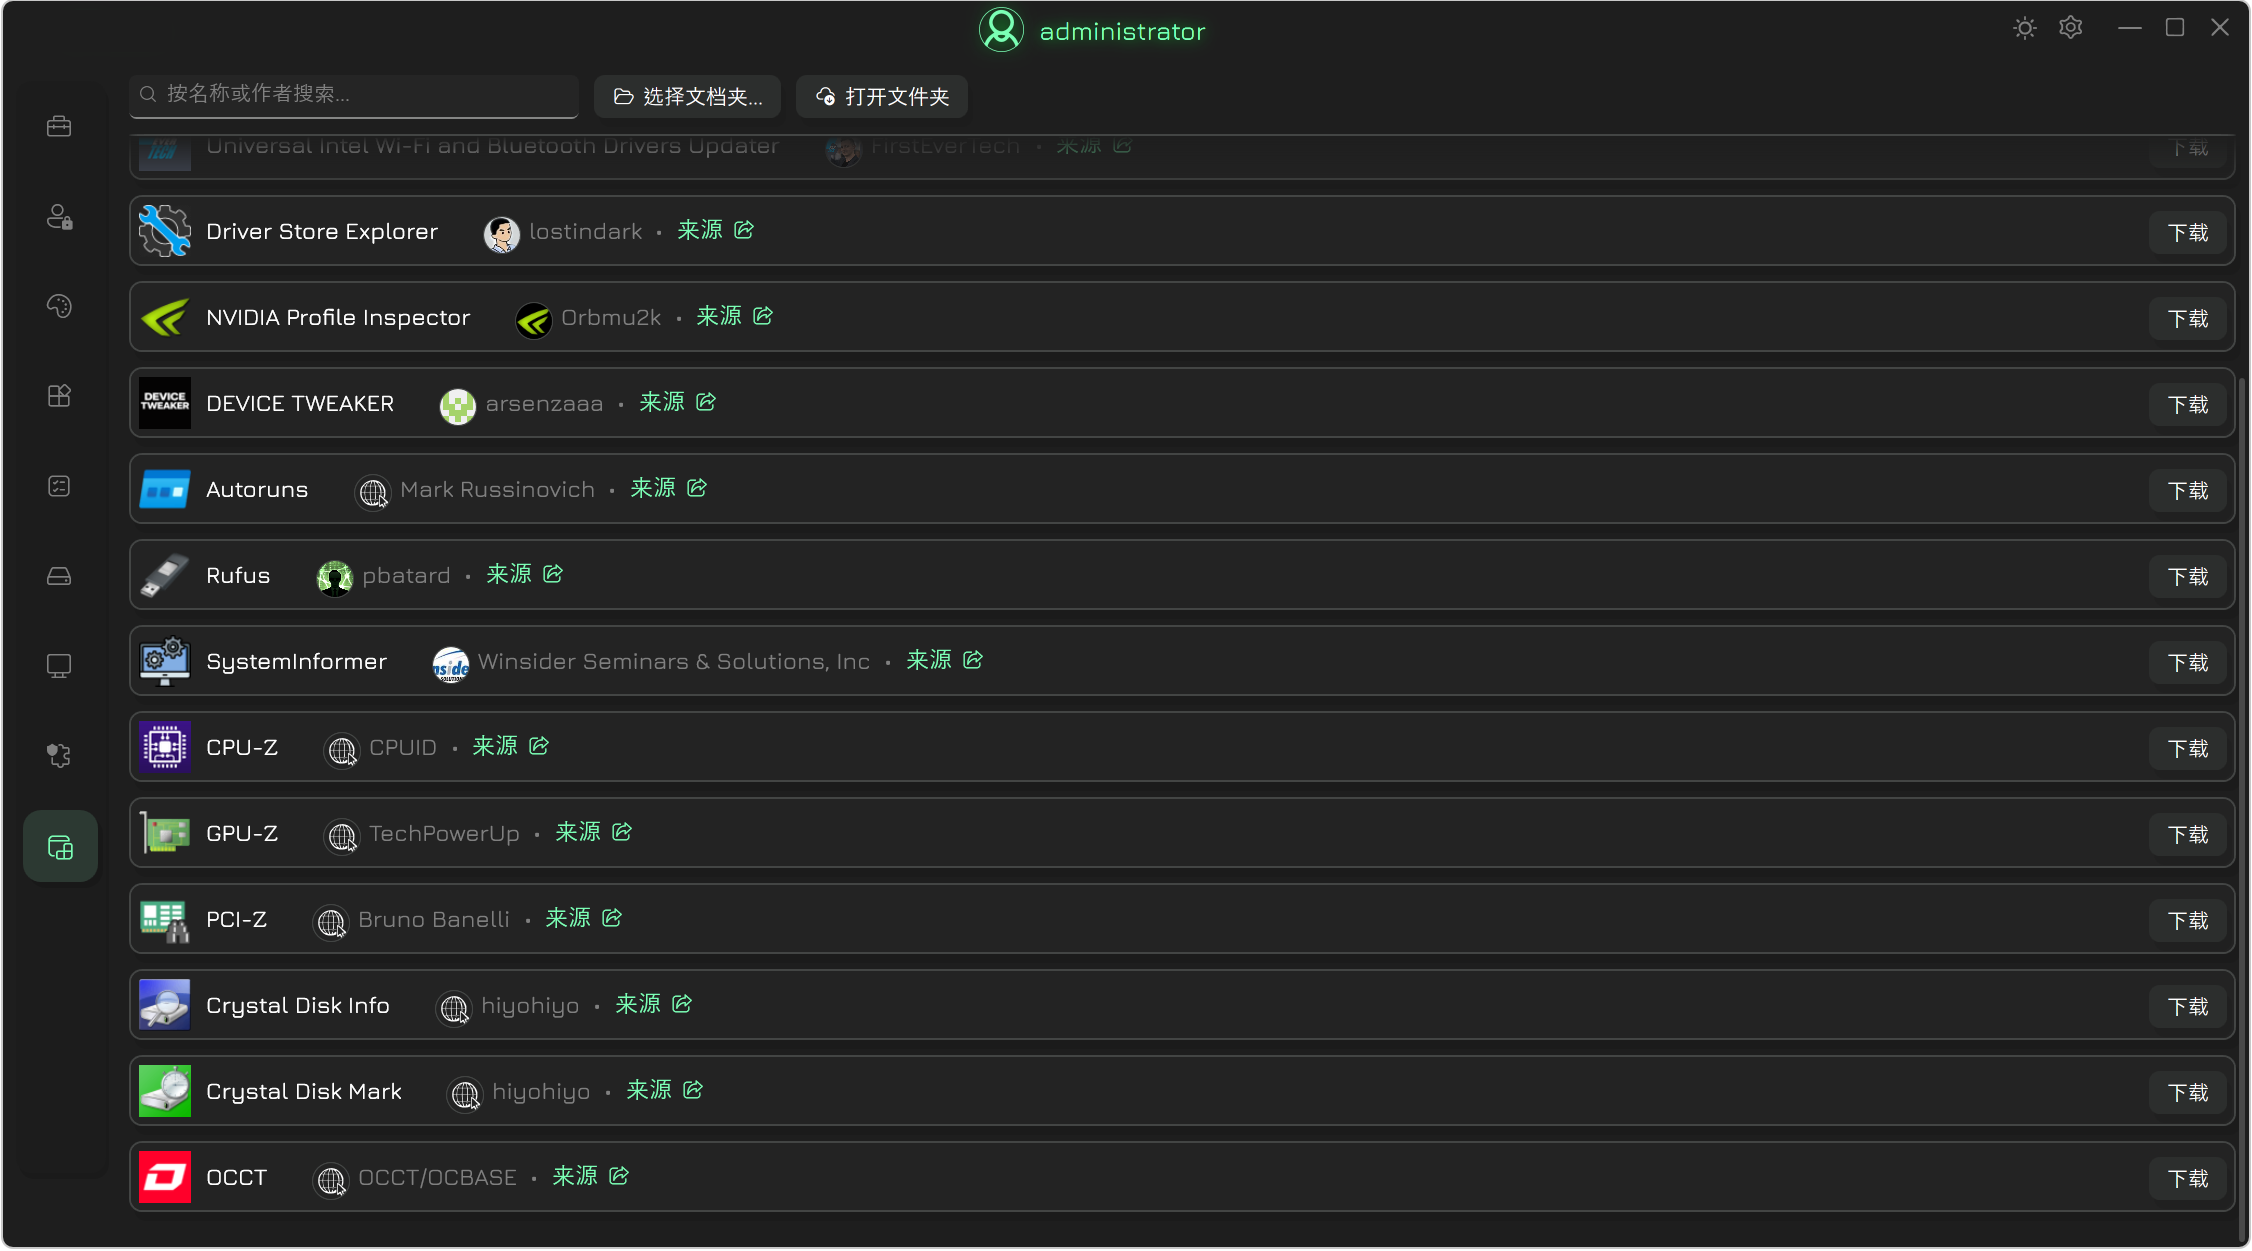The height and width of the screenshot is (1251, 2252).
Task: Open the 来源 link for OCCT
Action: 591,1176
